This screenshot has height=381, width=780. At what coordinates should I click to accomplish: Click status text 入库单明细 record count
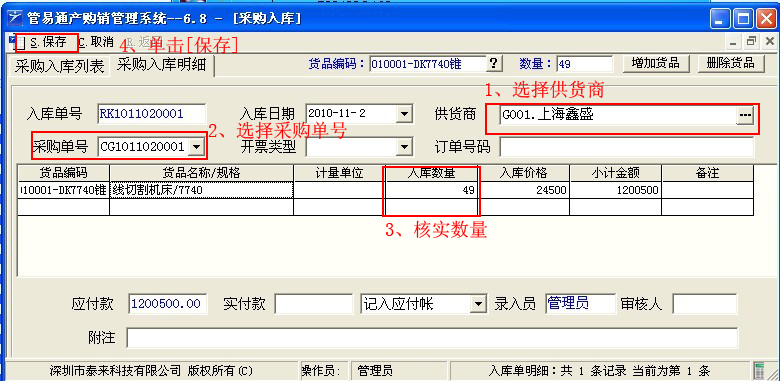click(x=599, y=371)
